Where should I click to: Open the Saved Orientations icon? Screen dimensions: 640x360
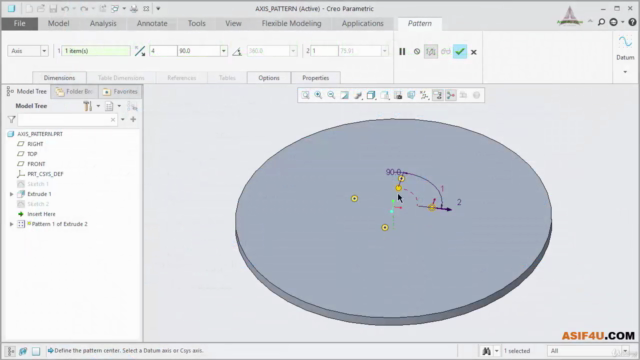pos(384,95)
